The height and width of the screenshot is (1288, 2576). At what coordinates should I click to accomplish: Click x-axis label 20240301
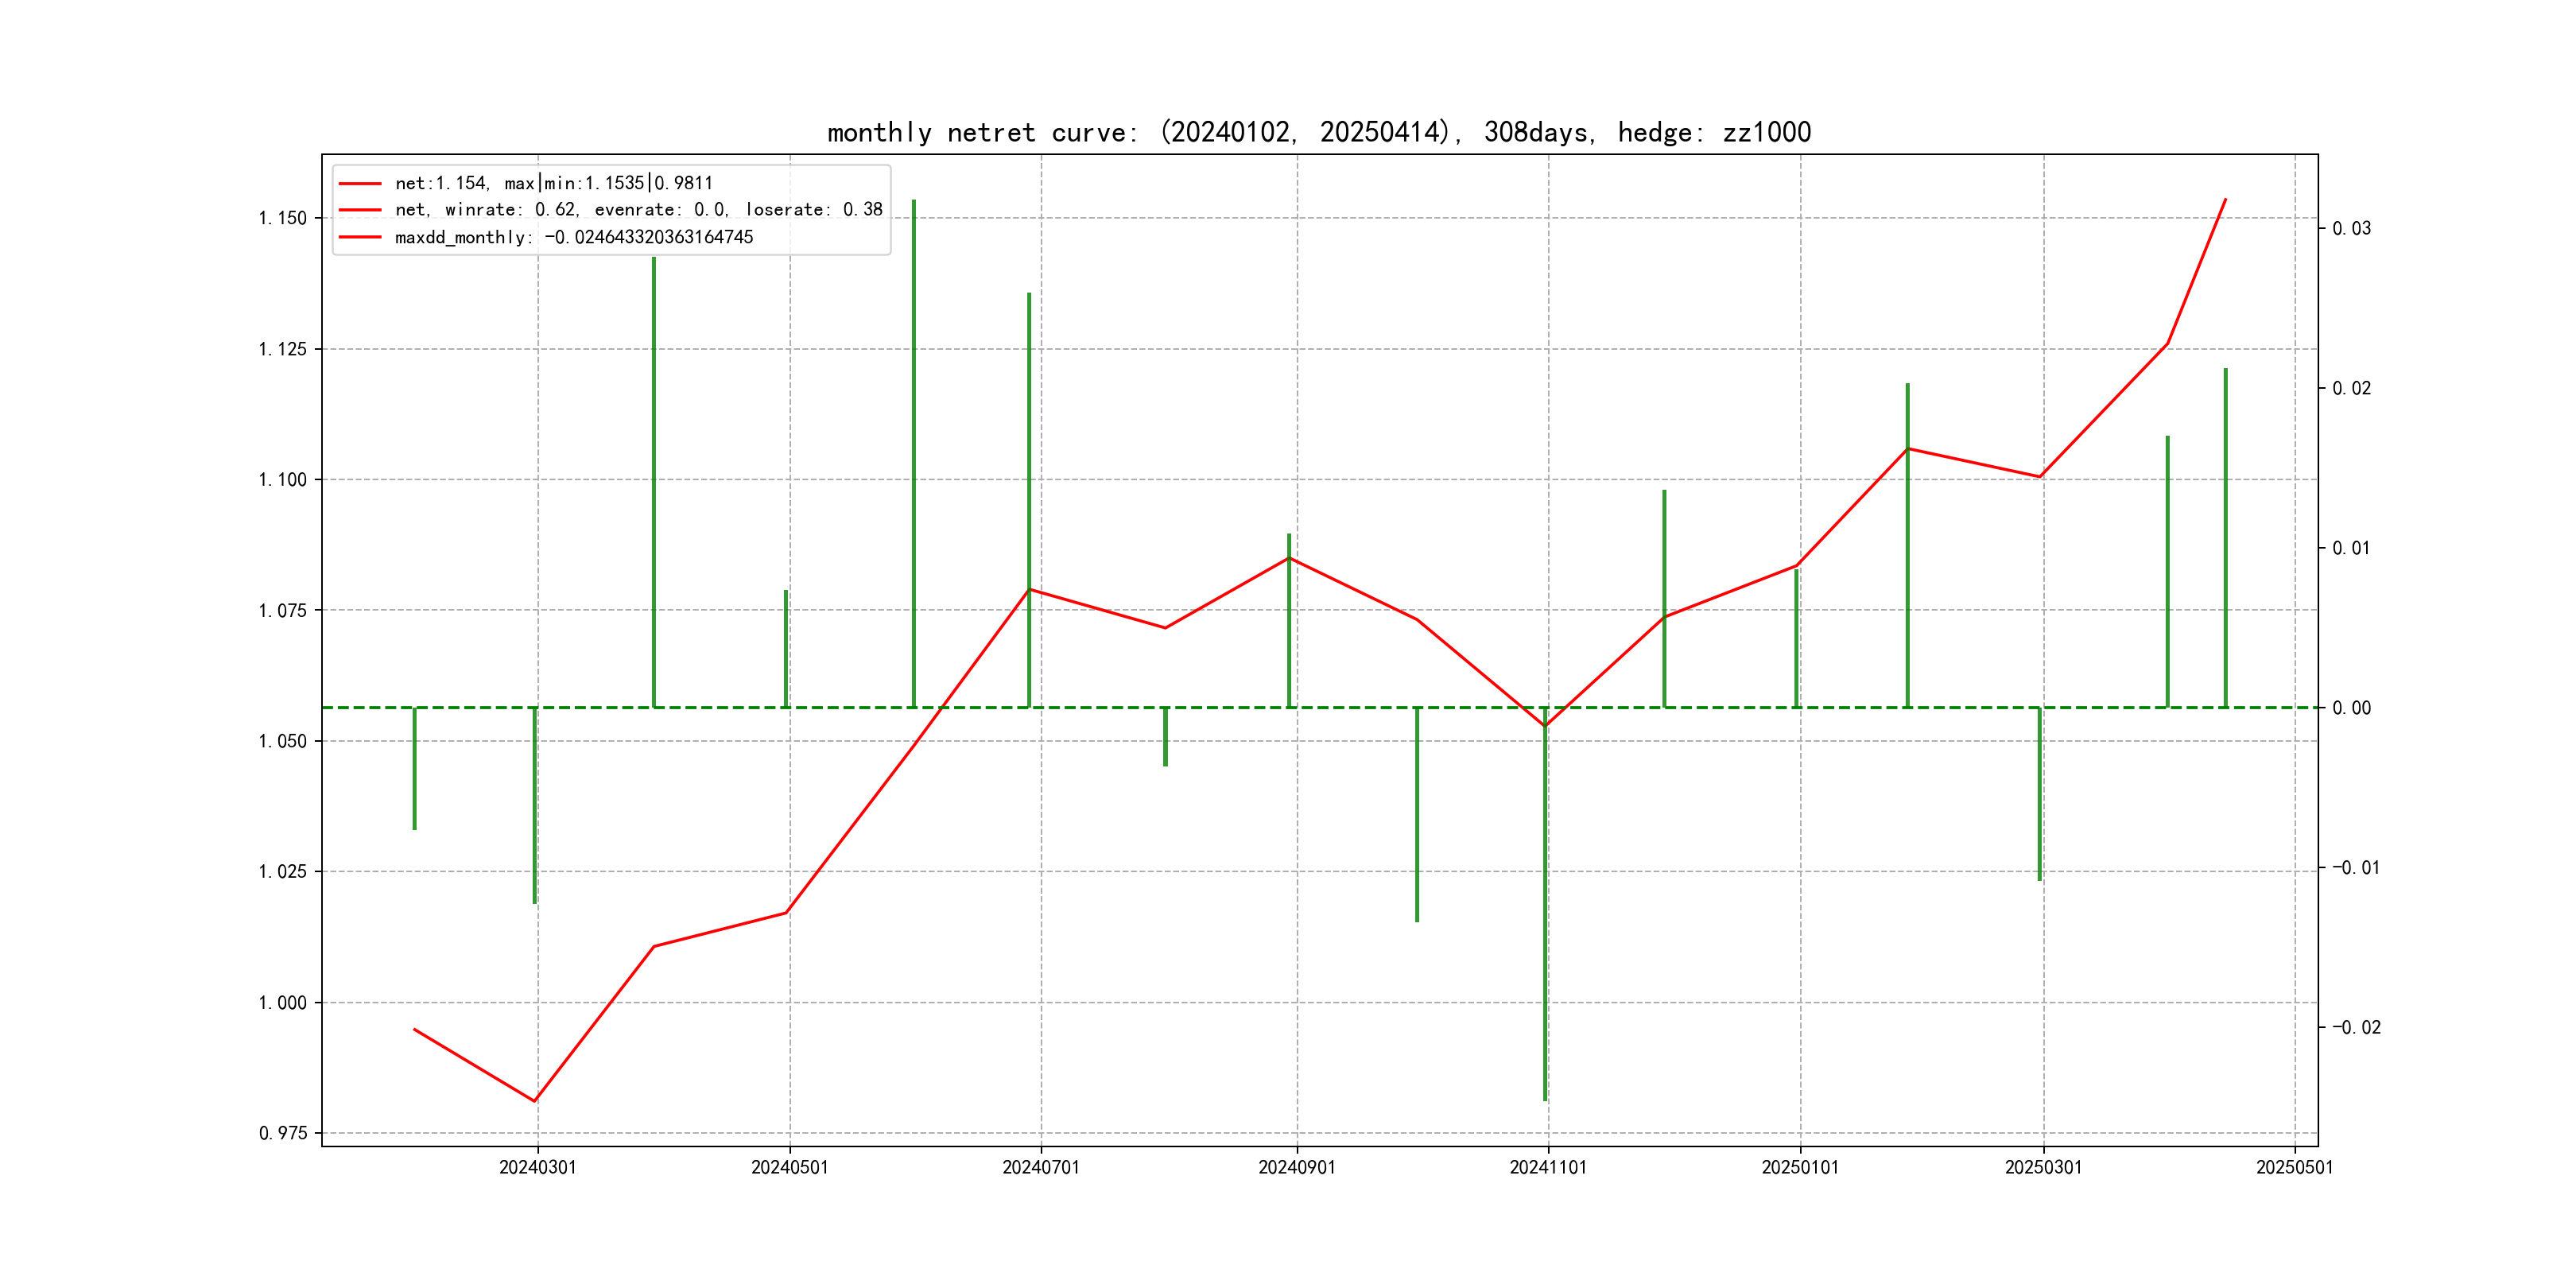[x=537, y=1167]
